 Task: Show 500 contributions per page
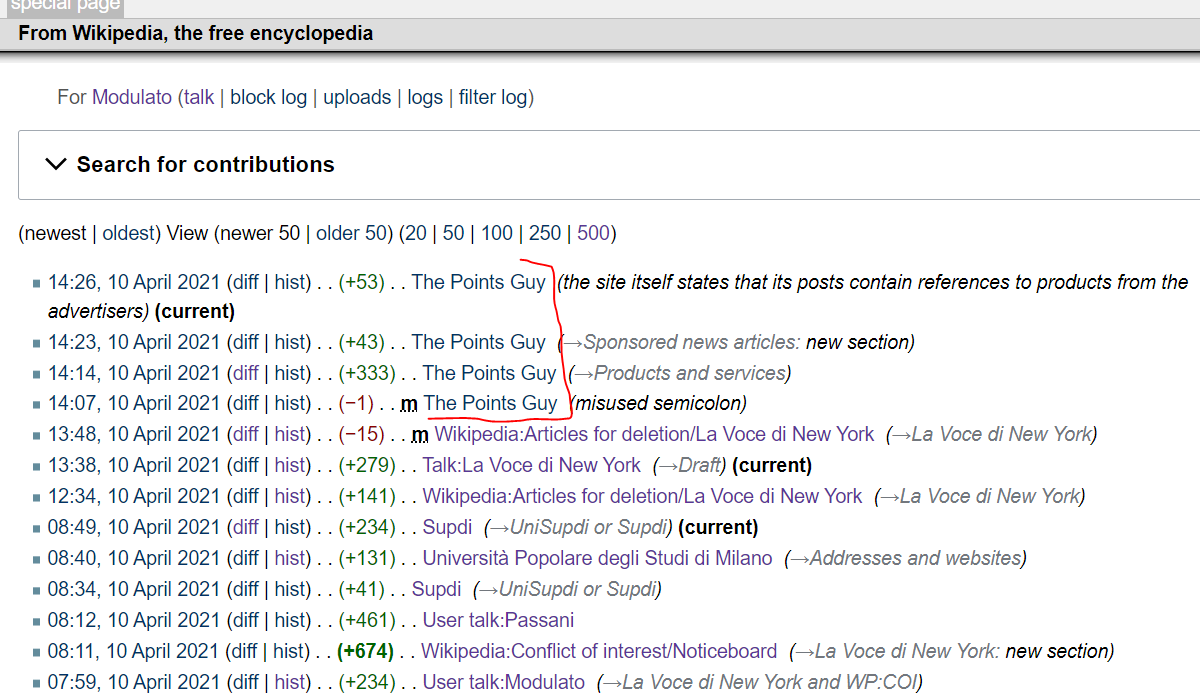[x=593, y=233]
